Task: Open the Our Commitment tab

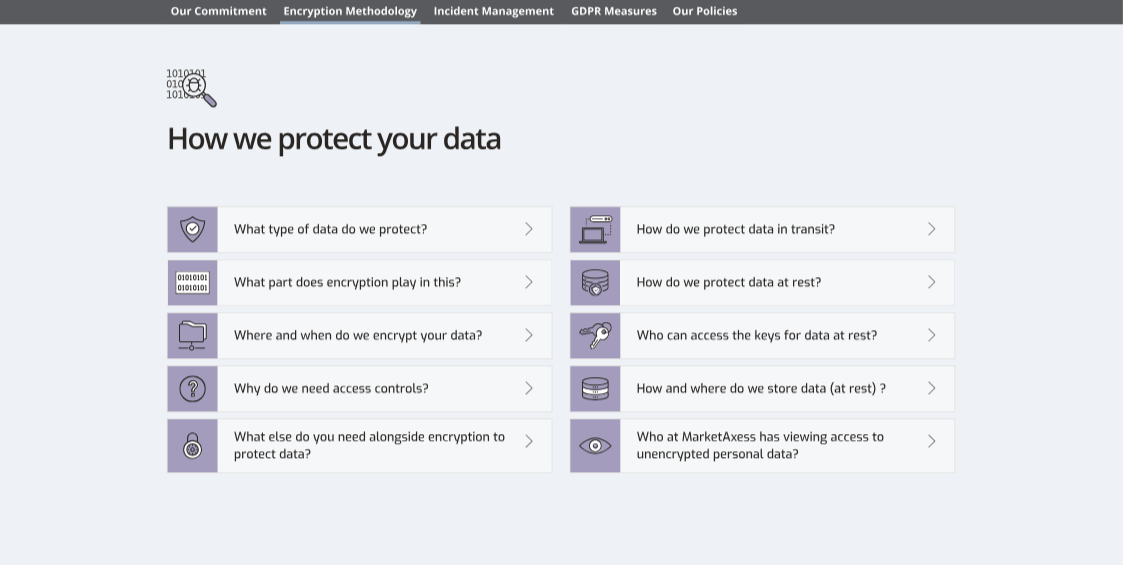Action: click(218, 11)
